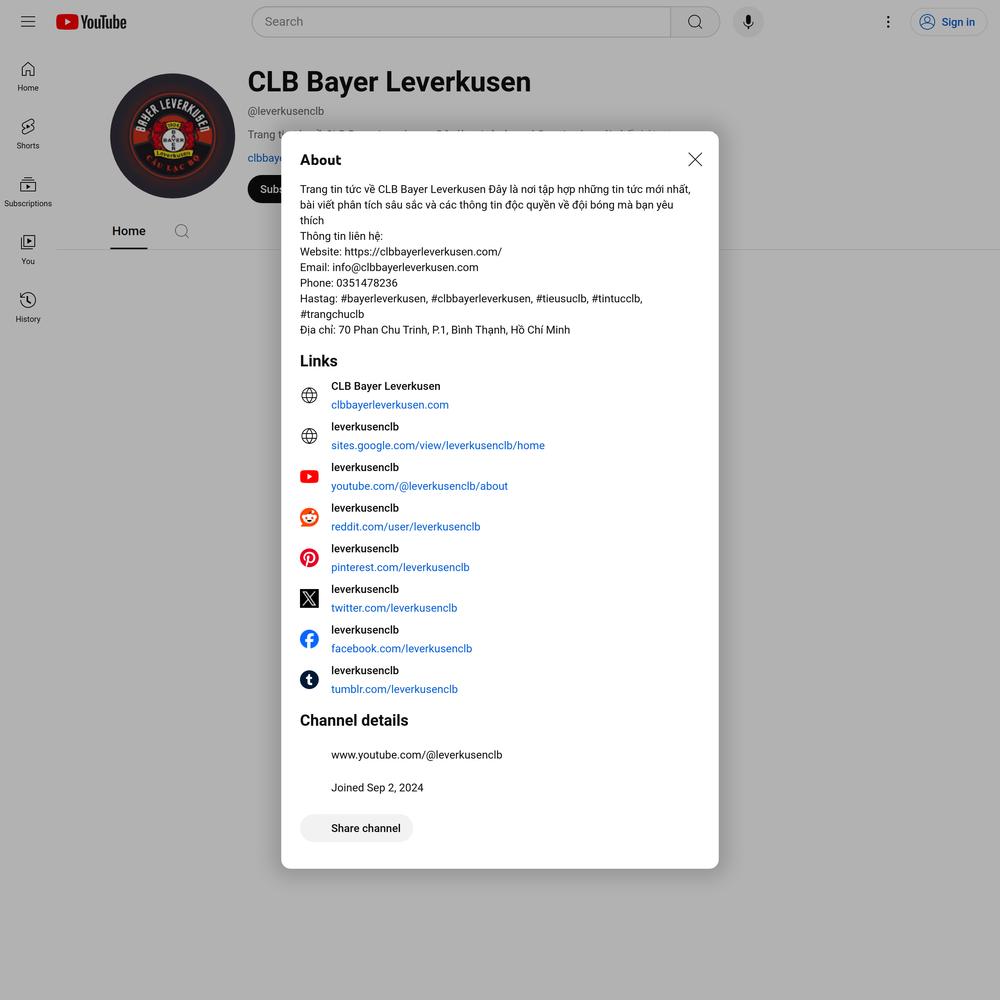Click the Share channel button
Image resolution: width=1000 pixels, height=1000 pixels.
(356, 828)
